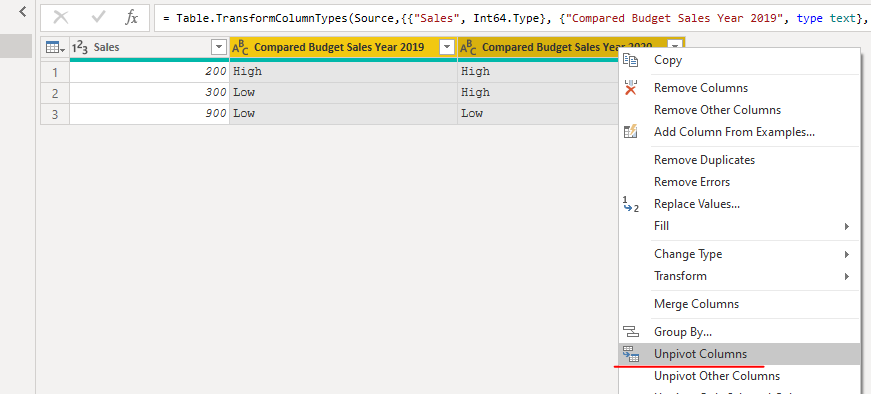The image size is (871, 394).
Task: Expand the Change Type submenu arrow
Action: tap(847, 254)
